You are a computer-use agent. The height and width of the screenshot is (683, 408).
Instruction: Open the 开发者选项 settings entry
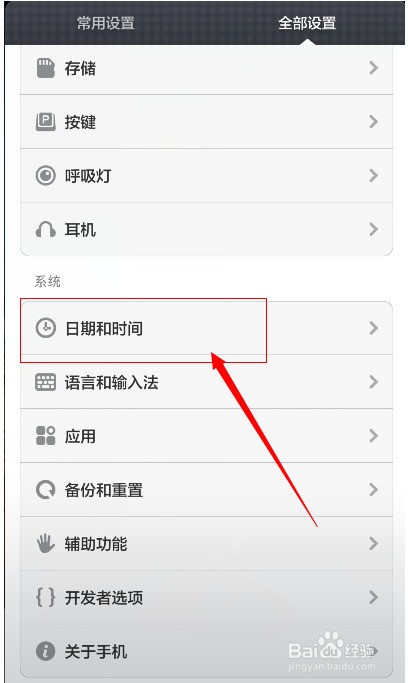(x=206, y=597)
